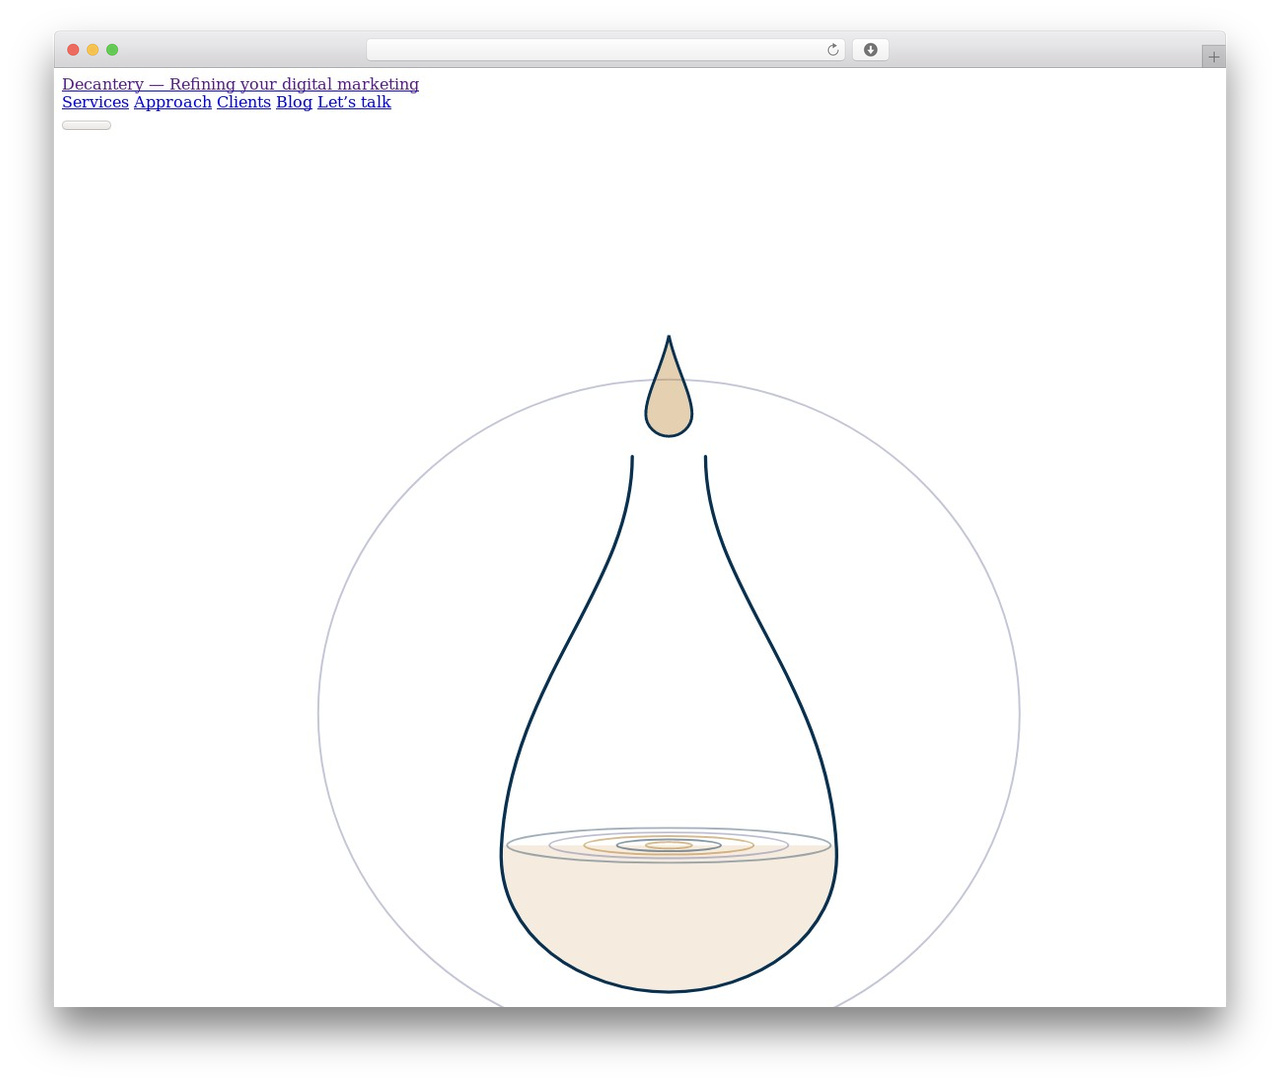
Task: Maximize window using green button
Action: tap(112, 50)
